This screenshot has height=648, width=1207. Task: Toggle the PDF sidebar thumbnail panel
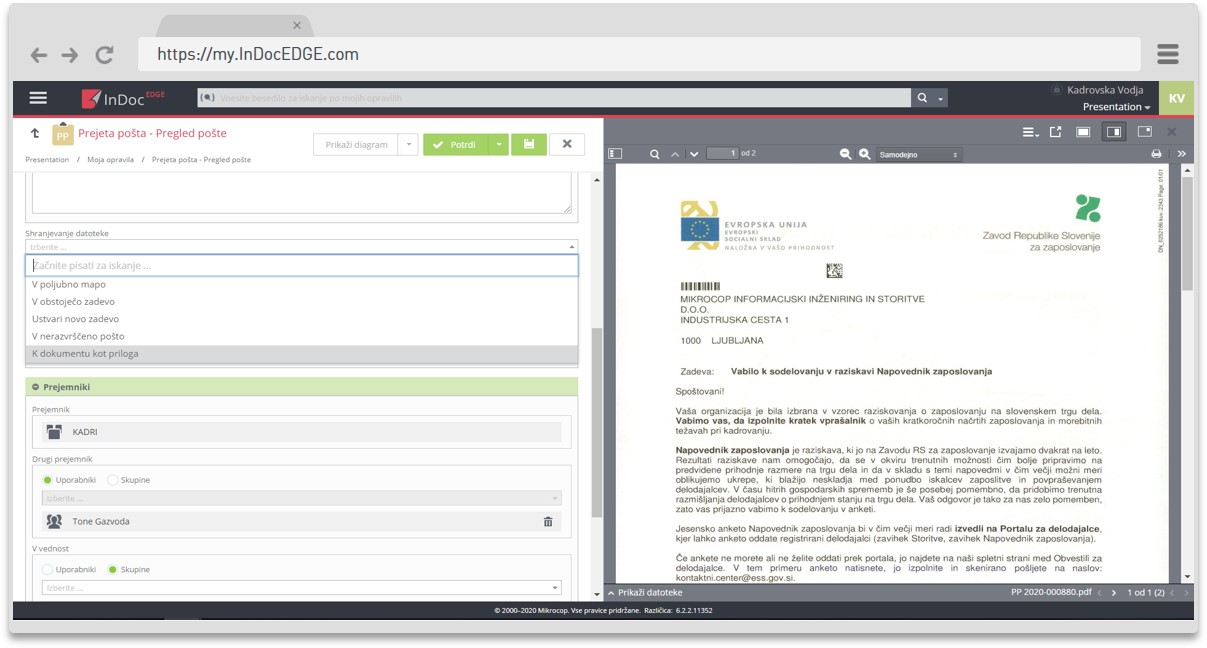point(615,154)
